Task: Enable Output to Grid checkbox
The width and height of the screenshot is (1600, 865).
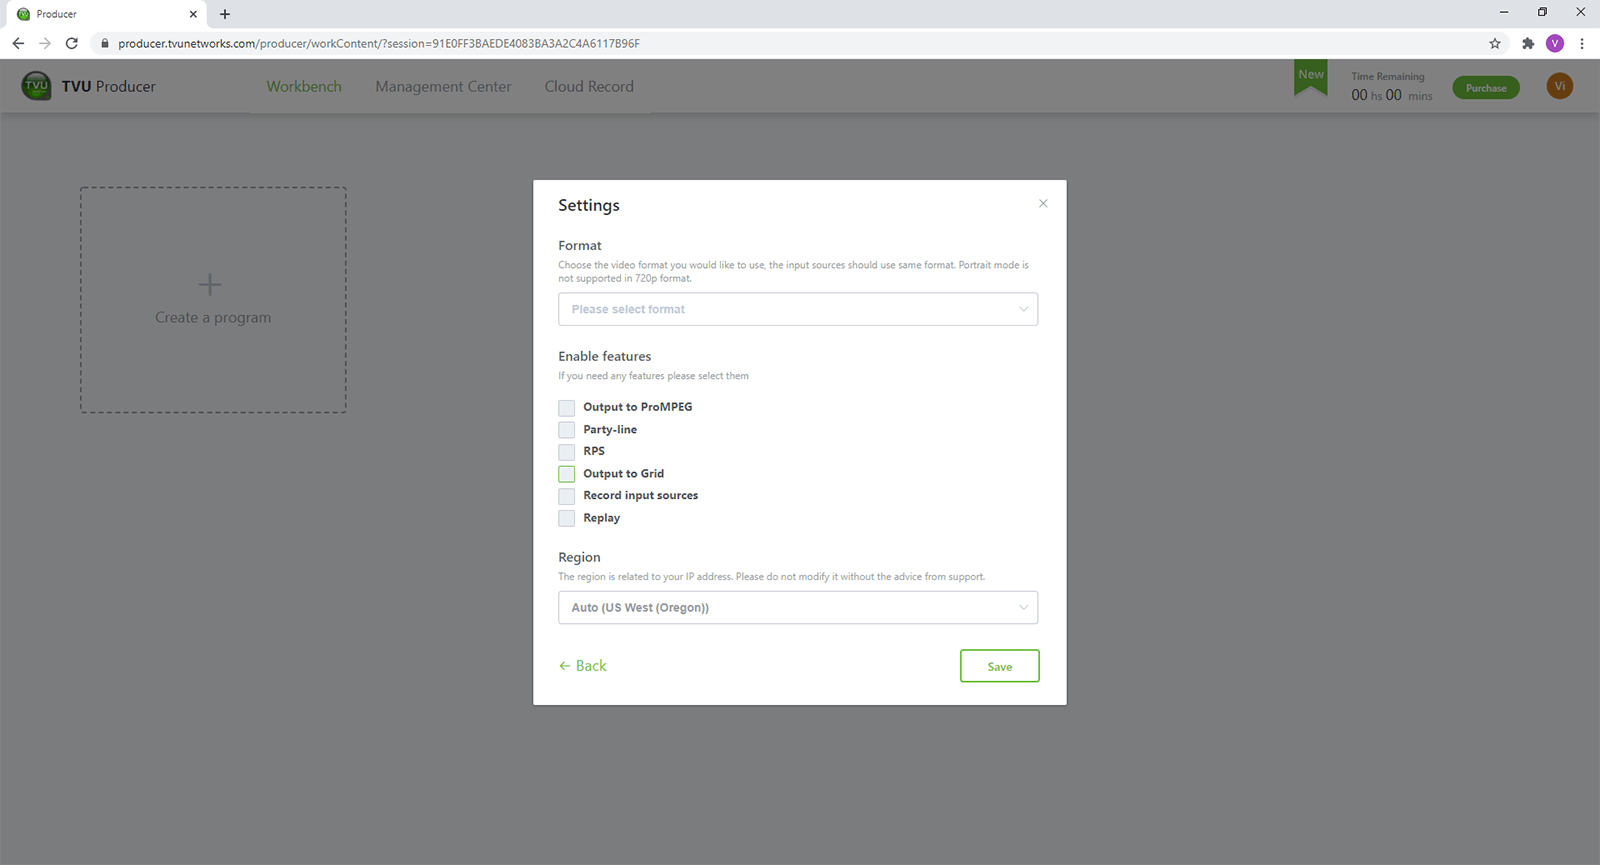Action: pyautogui.click(x=567, y=474)
